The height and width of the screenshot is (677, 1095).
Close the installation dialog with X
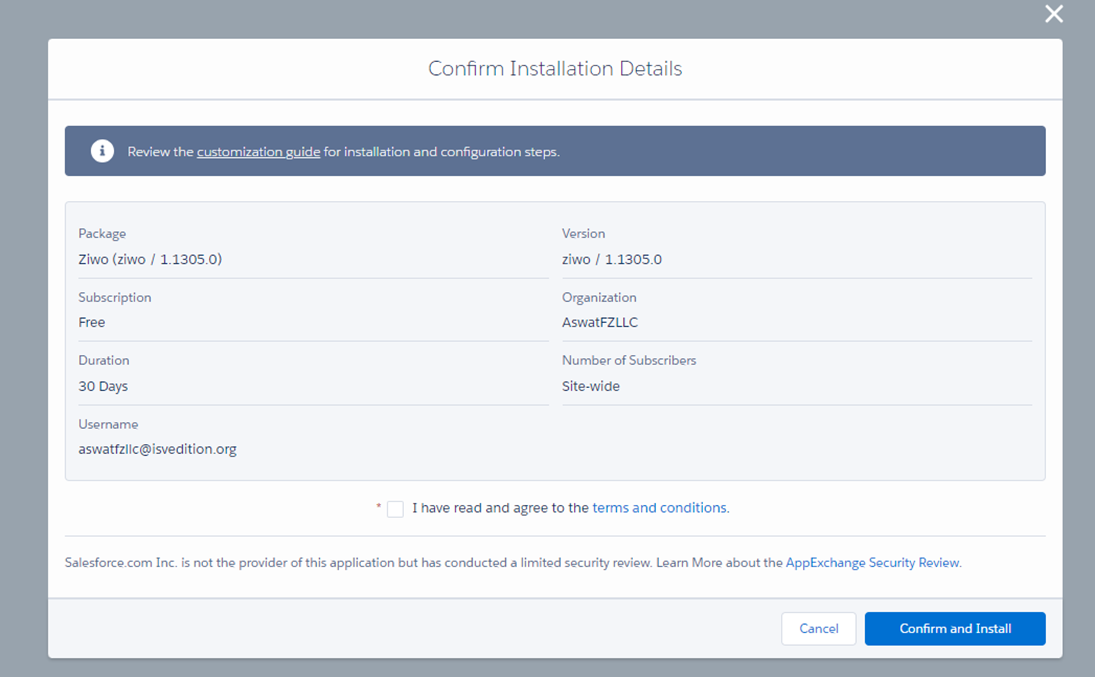1054,14
